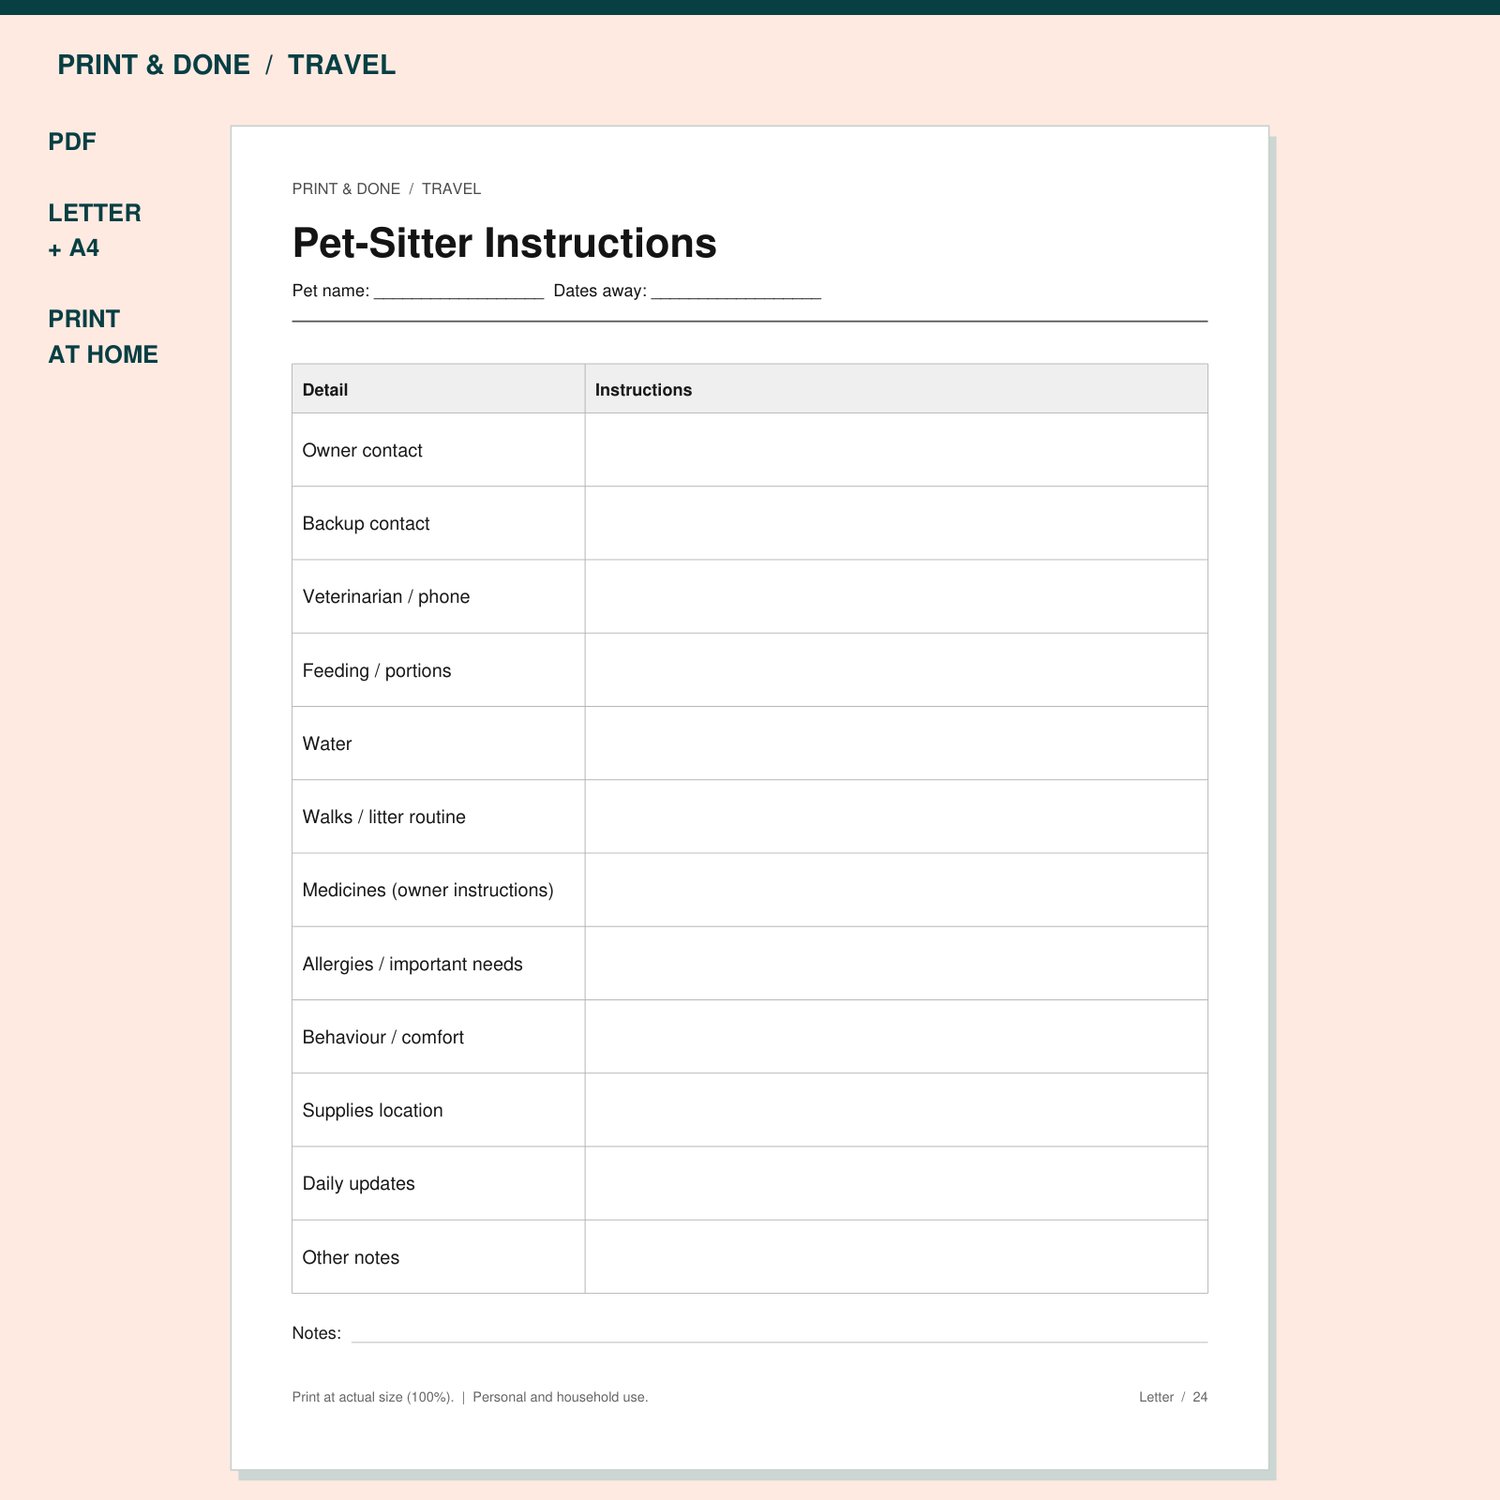Select the "Water" row label
The width and height of the screenshot is (1500, 1500).
[327, 744]
